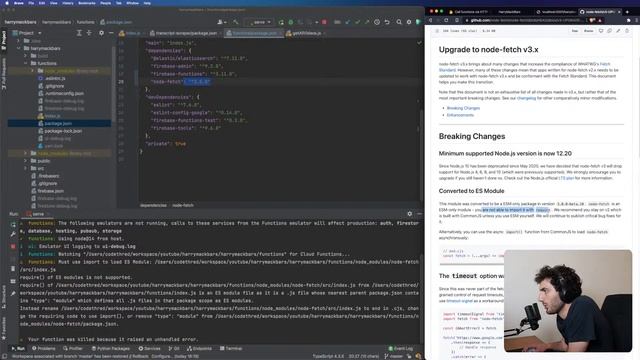
Task: Click the trash delete icon on GitHub file
Action: click(627, 31)
